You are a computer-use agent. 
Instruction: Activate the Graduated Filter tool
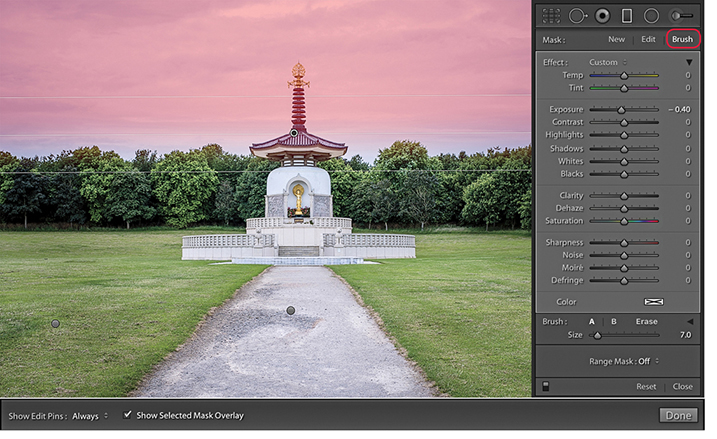pyautogui.click(x=627, y=16)
